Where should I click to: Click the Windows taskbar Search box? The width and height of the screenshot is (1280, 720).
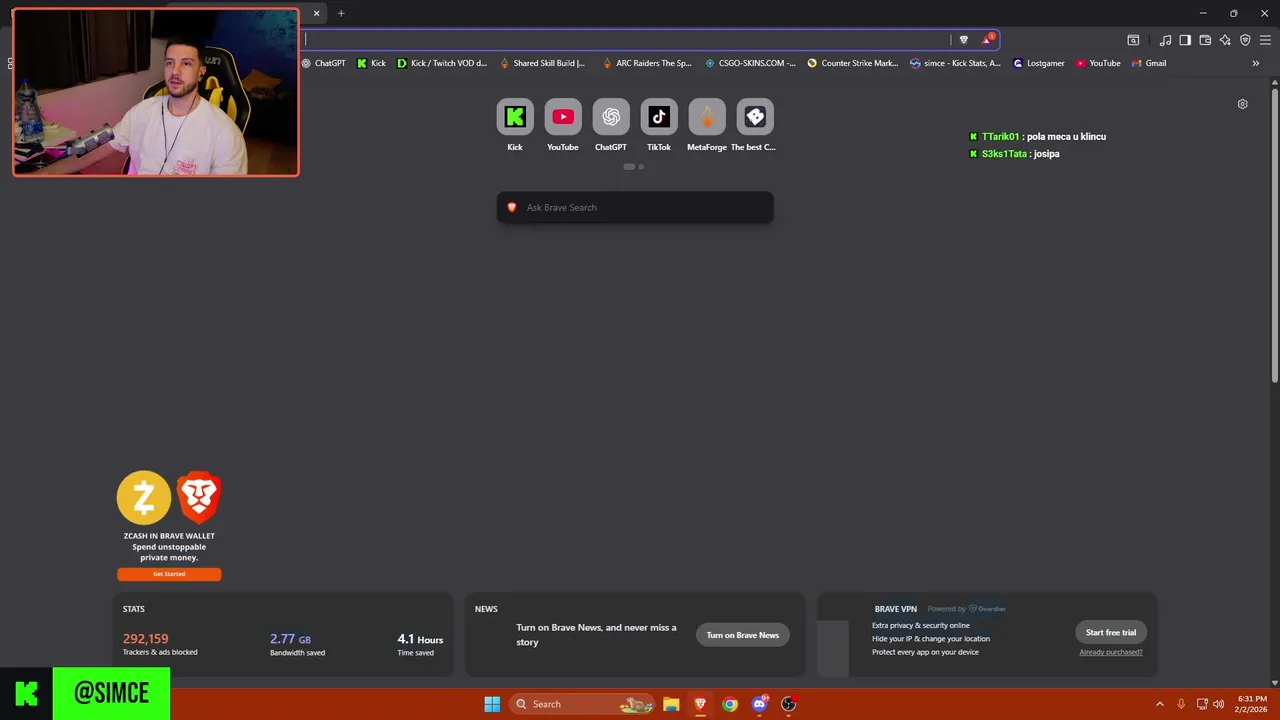tap(582, 704)
